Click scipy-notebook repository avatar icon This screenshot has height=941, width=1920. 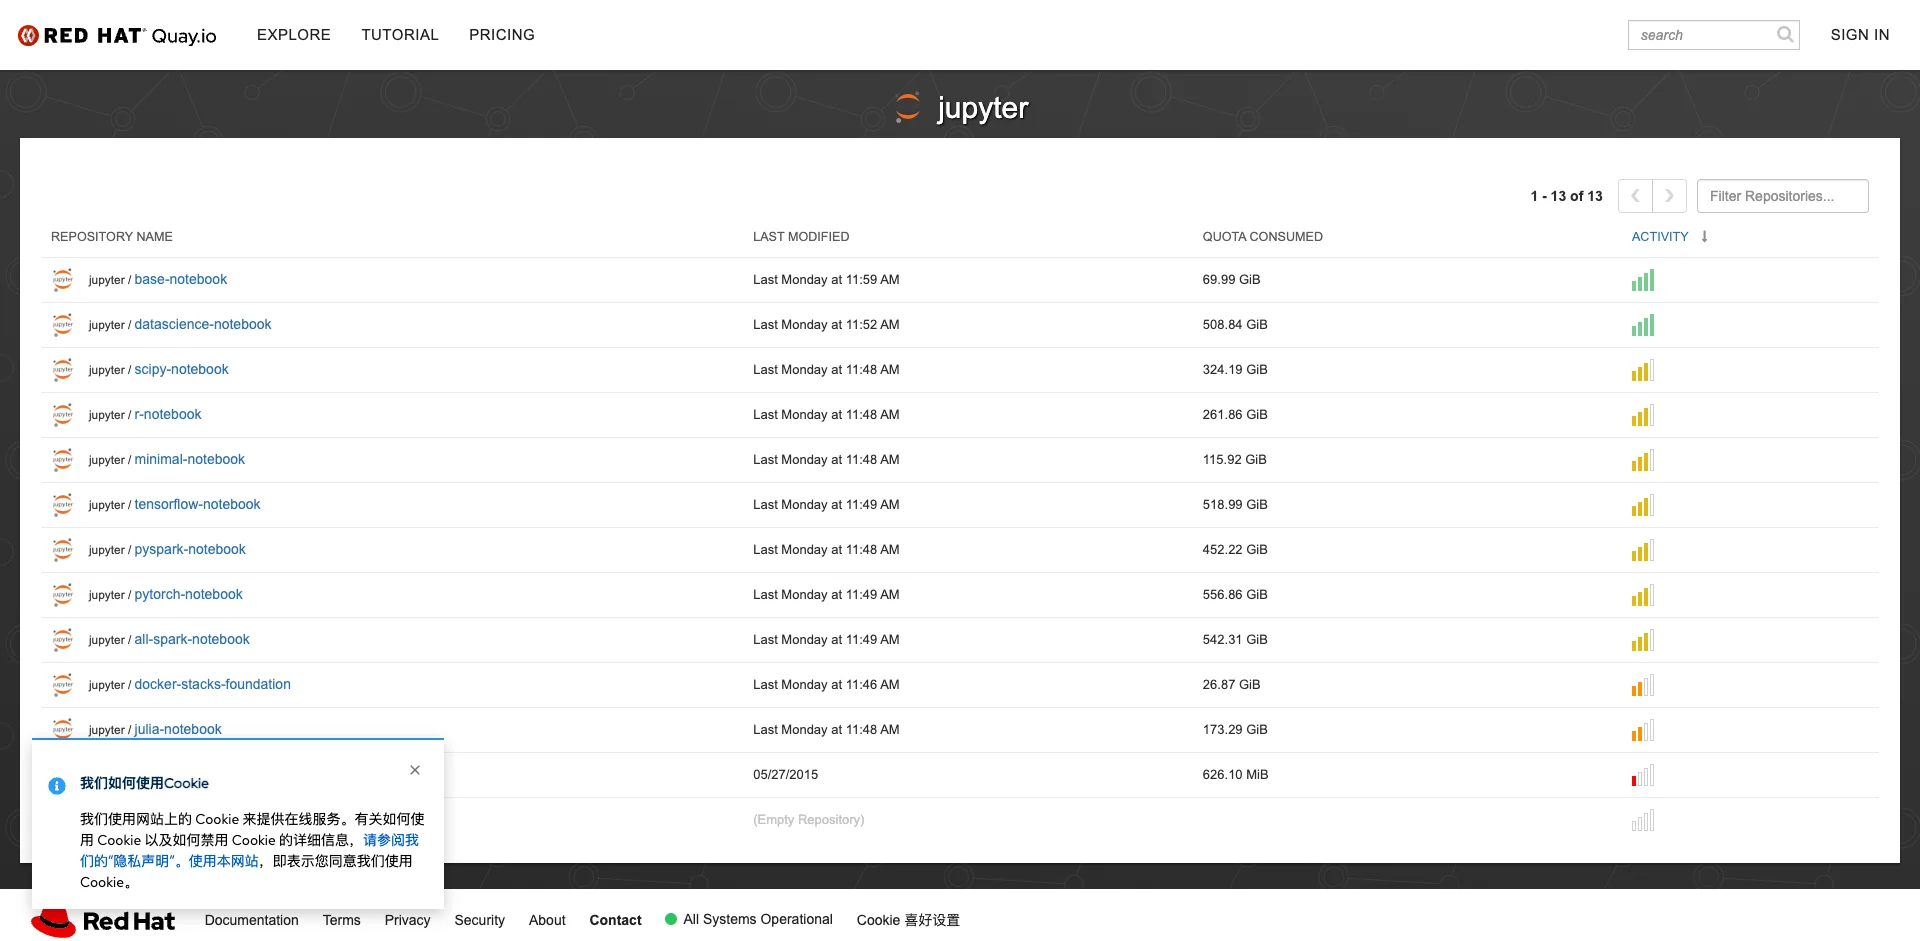pos(63,370)
